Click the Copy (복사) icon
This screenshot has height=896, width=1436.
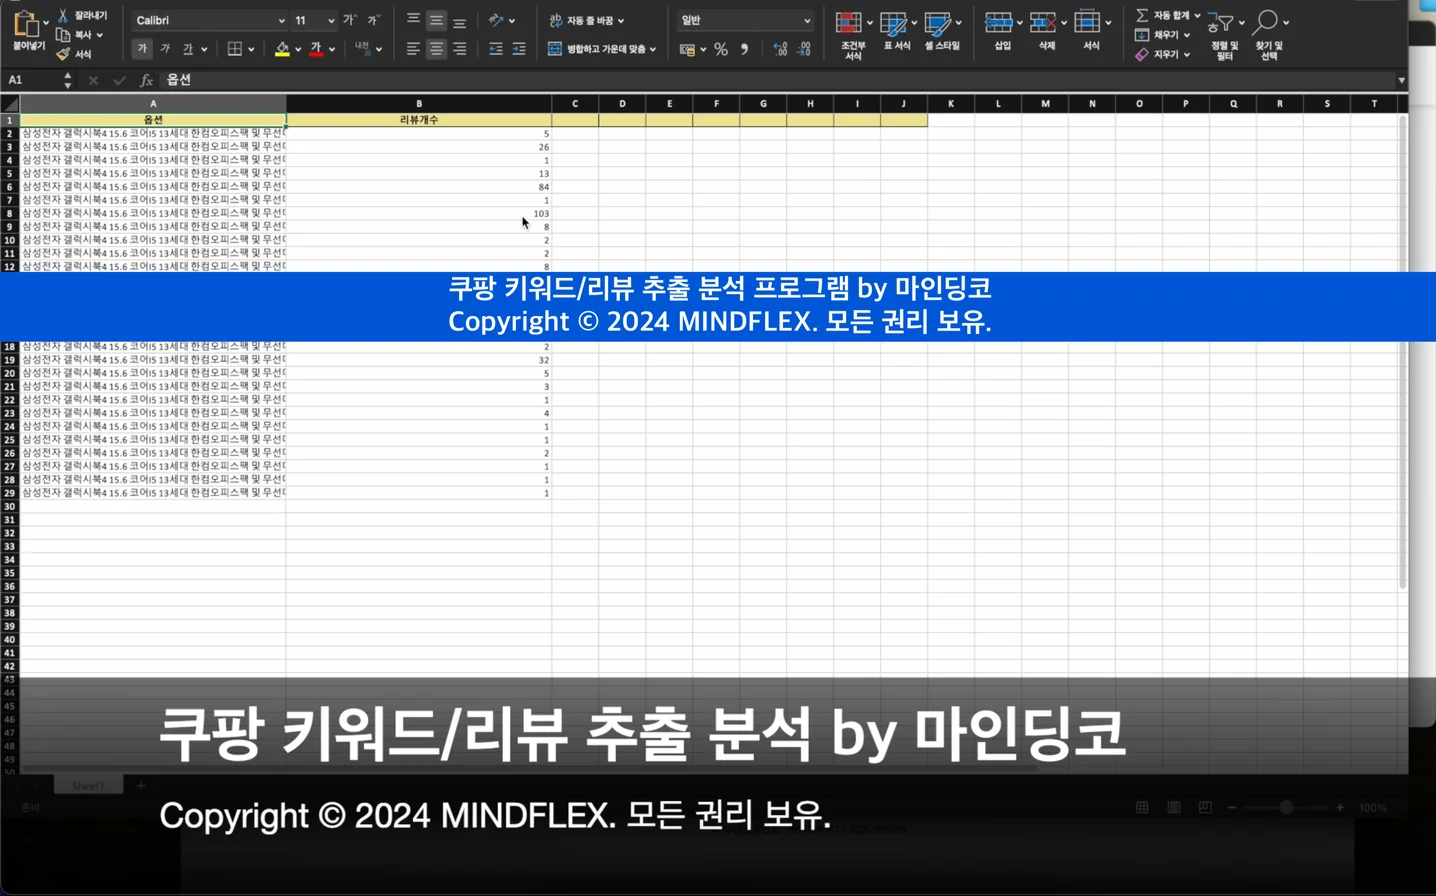tap(63, 35)
